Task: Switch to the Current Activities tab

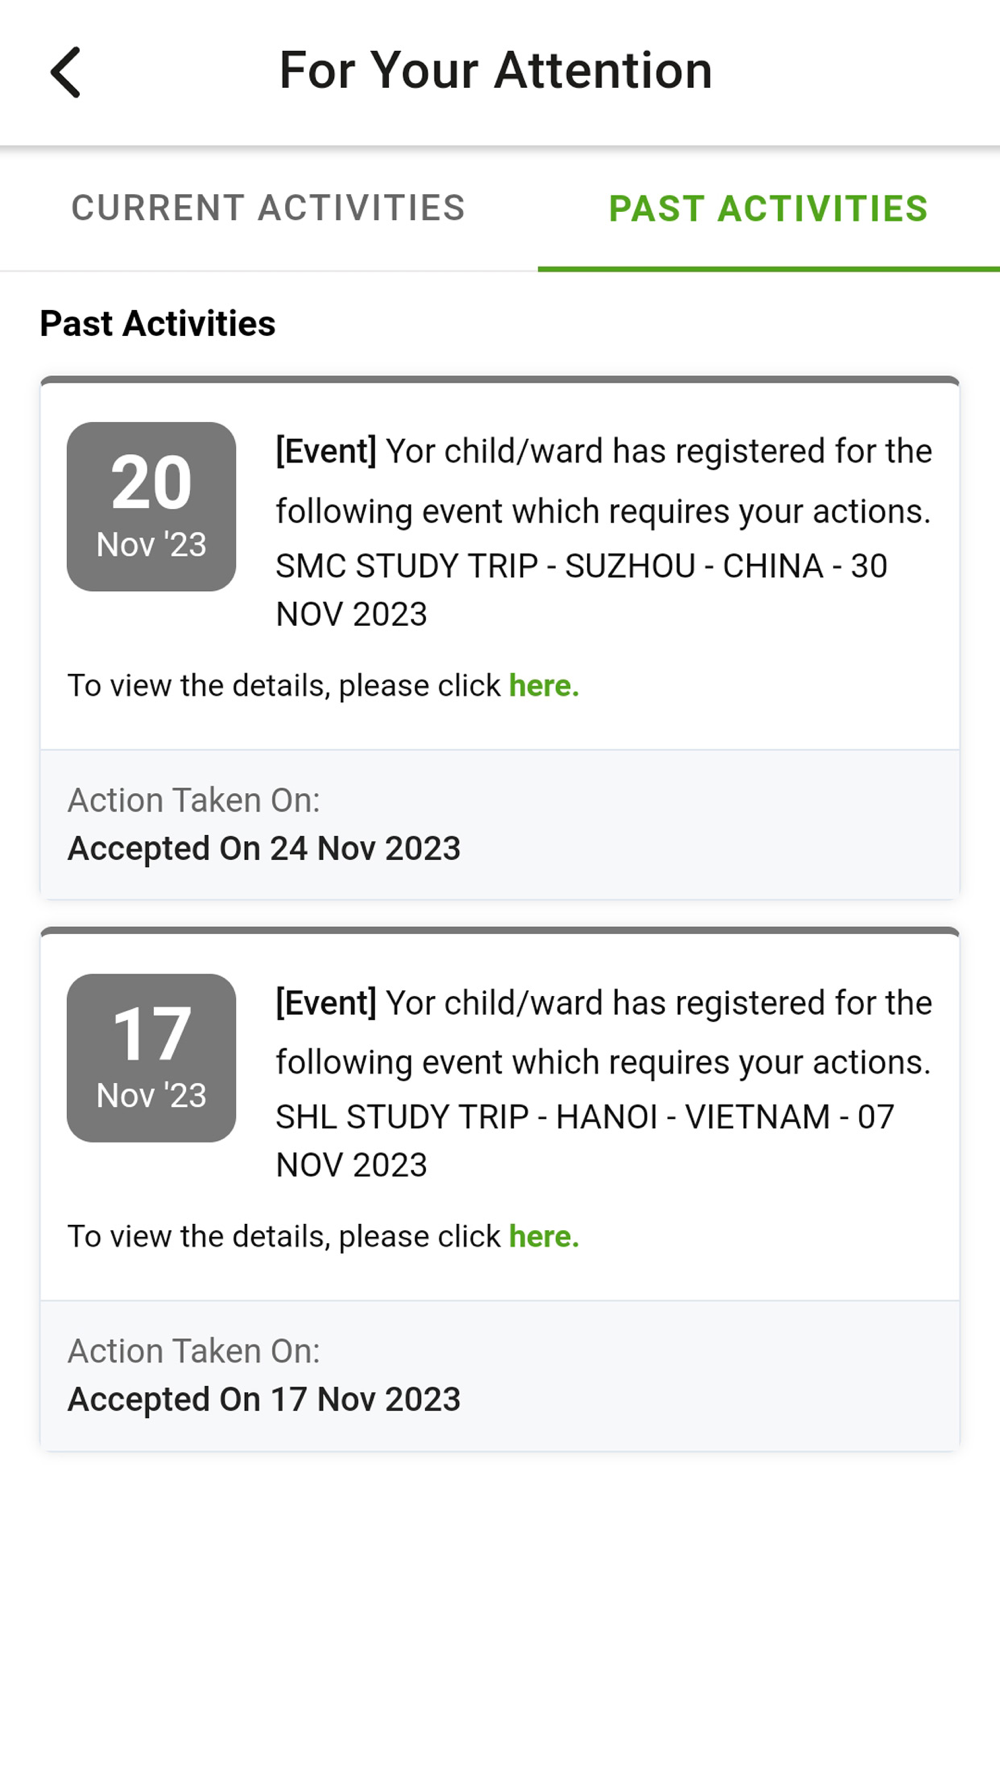Action: (268, 208)
